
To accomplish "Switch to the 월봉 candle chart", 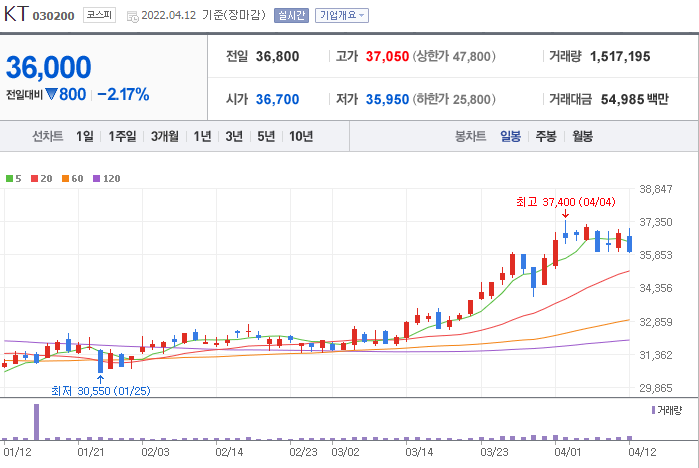I will coord(582,136).
